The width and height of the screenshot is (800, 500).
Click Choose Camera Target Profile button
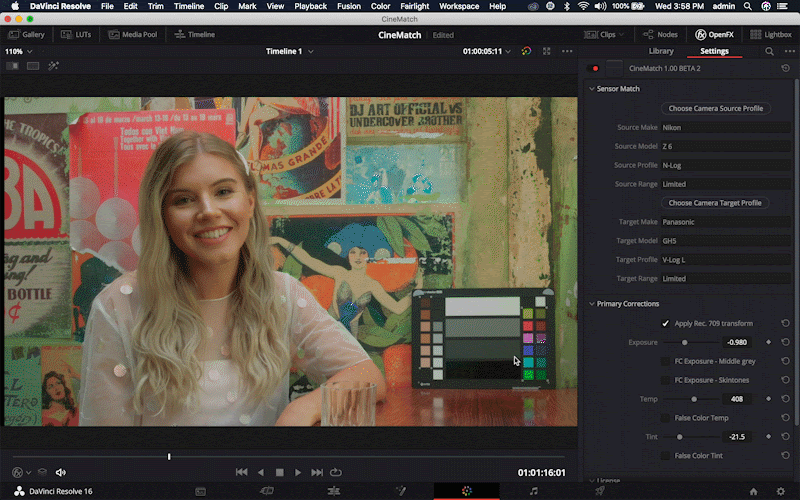[x=715, y=203]
